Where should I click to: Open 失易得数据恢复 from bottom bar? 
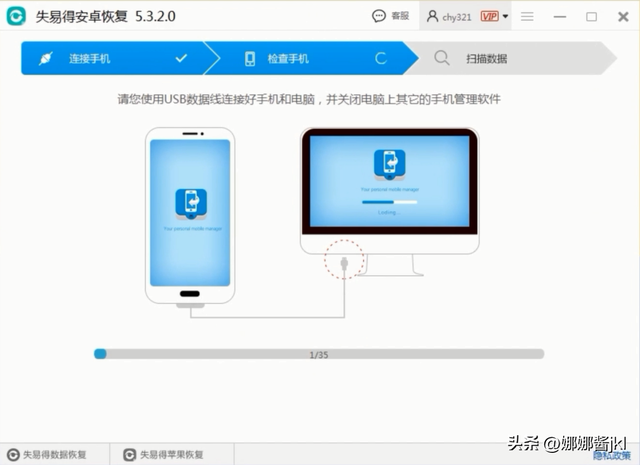47,454
